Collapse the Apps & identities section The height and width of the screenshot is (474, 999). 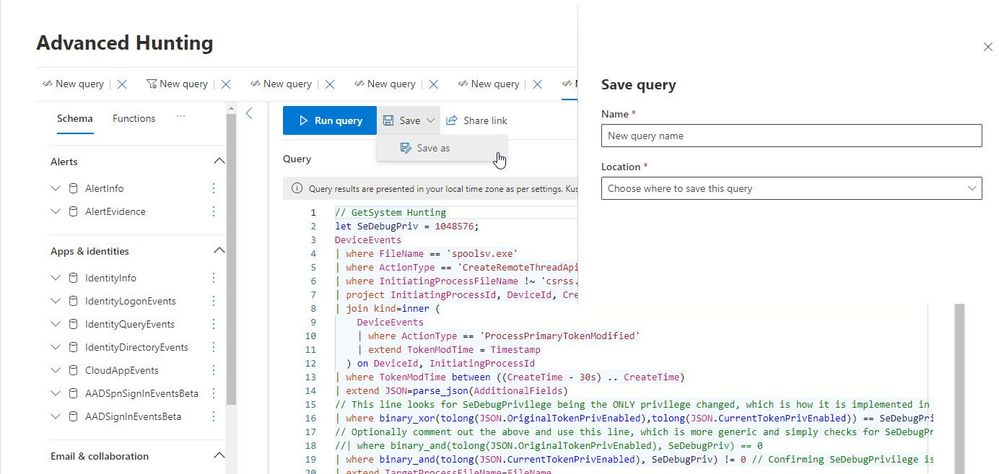coord(219,251)
